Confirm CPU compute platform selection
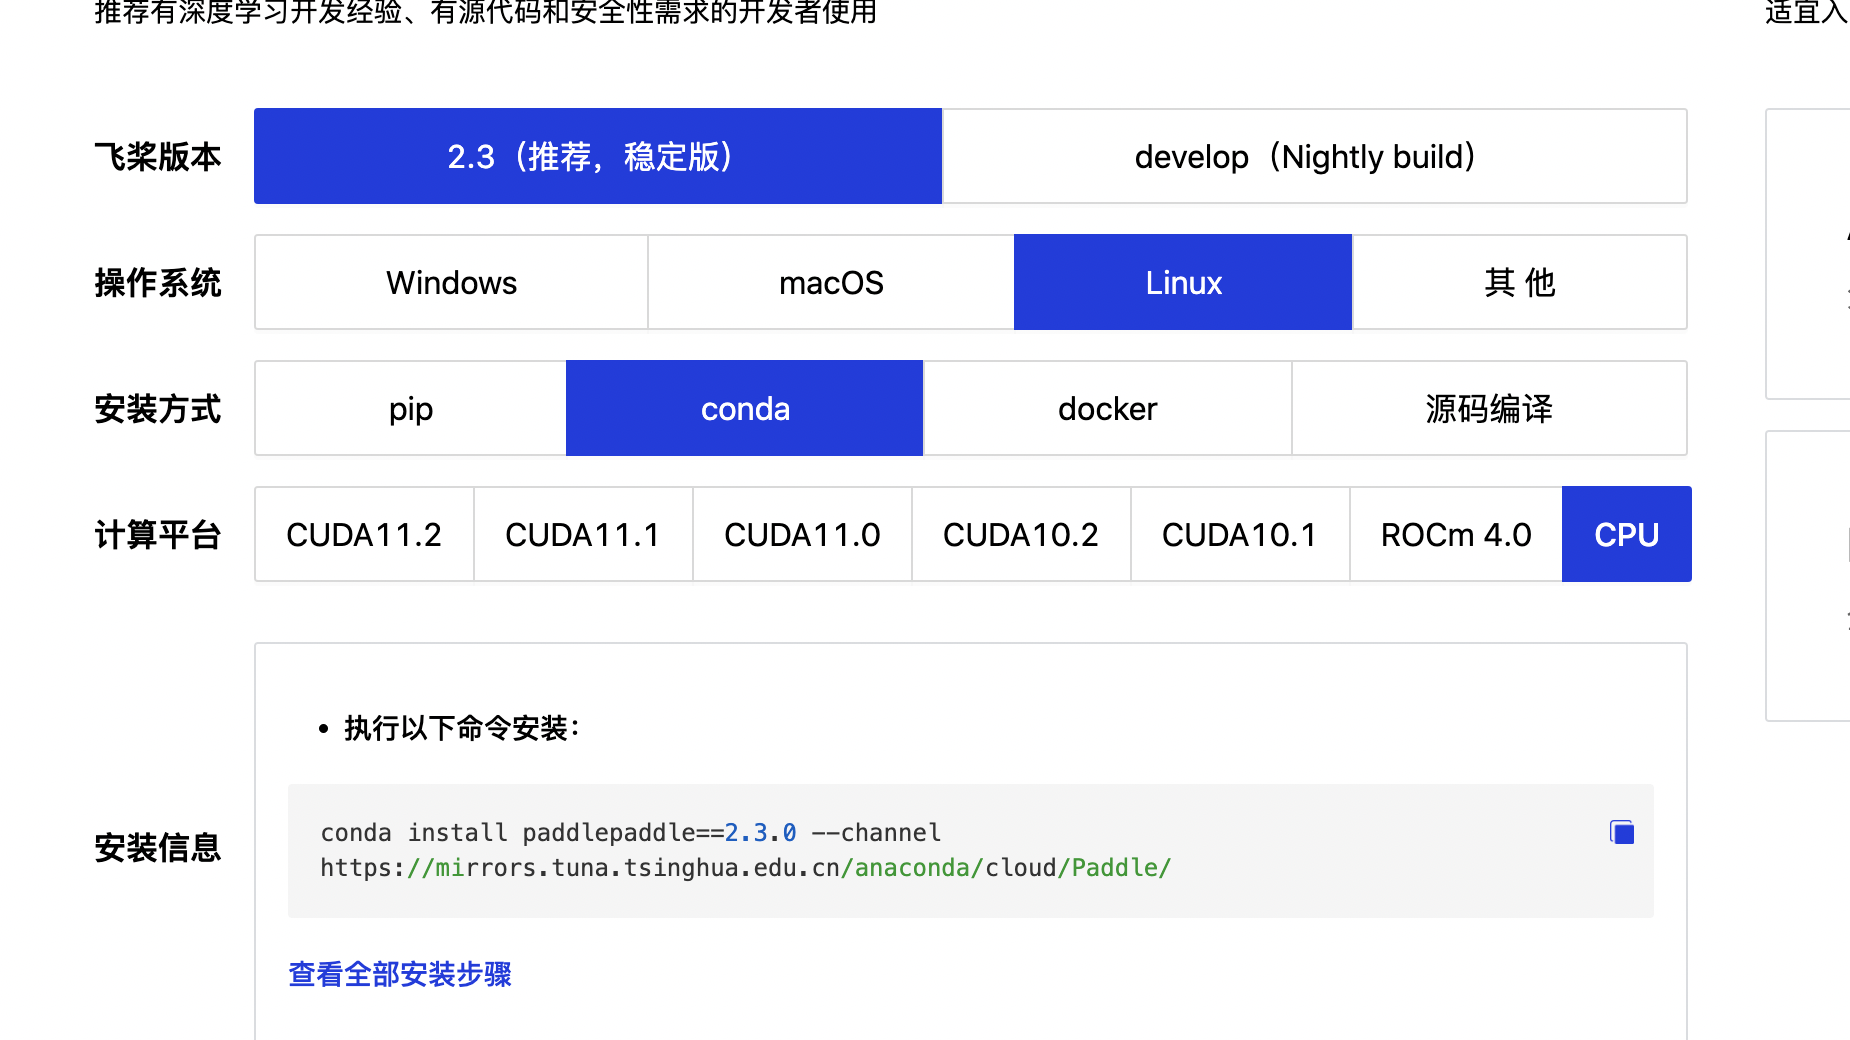 (1626, 534)
